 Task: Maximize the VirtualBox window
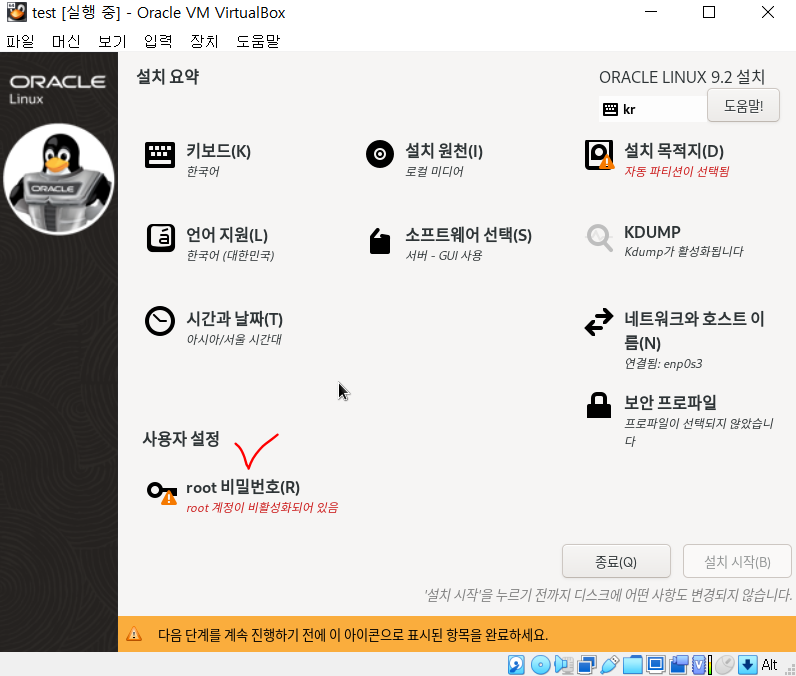tap(709, 12)
